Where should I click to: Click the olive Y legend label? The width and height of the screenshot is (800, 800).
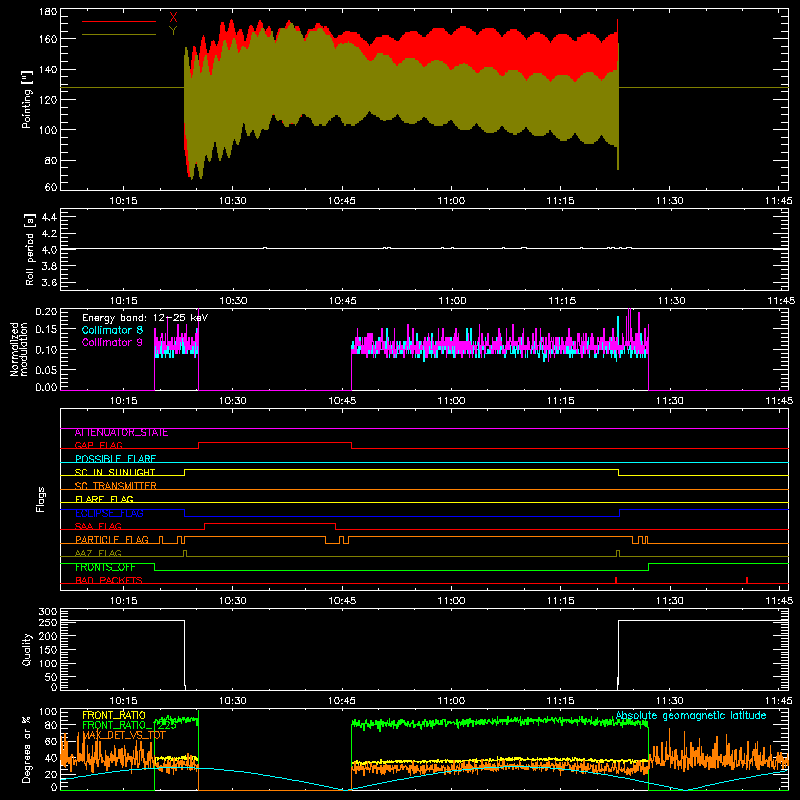(173, 31)
